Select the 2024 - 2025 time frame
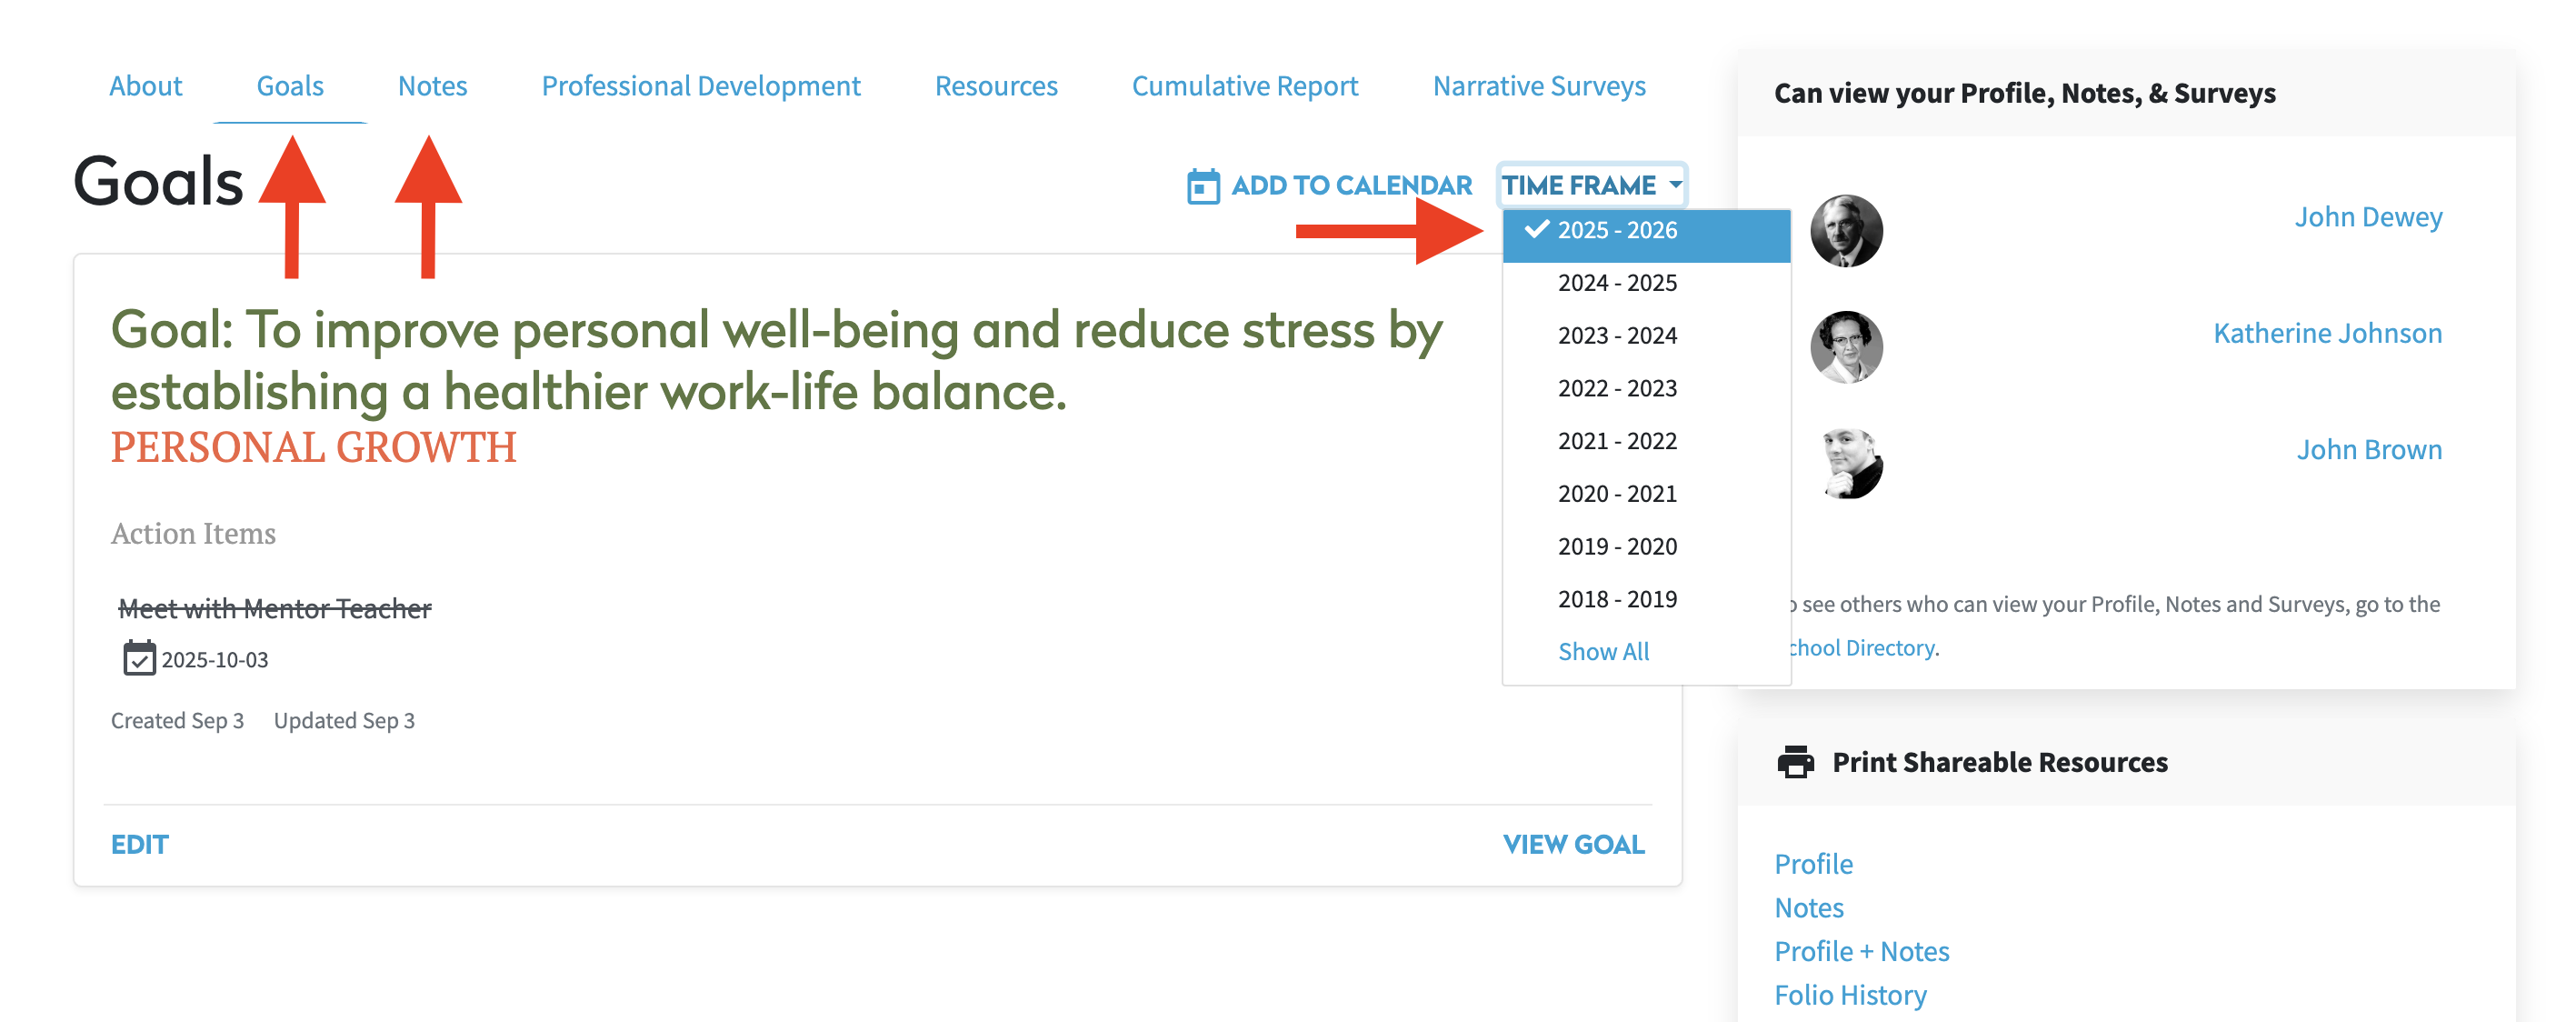This screenshot has height=1022, width=2576. coord(1617,283)
